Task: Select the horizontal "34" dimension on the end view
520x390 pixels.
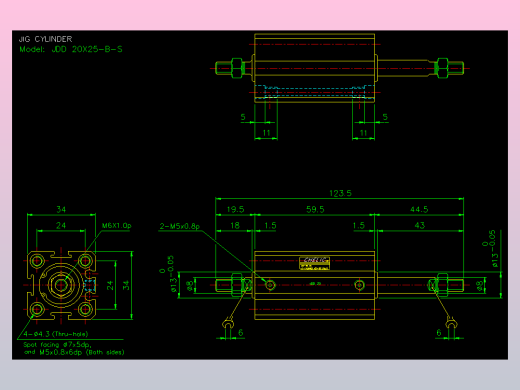Action: tap(61, 209)
